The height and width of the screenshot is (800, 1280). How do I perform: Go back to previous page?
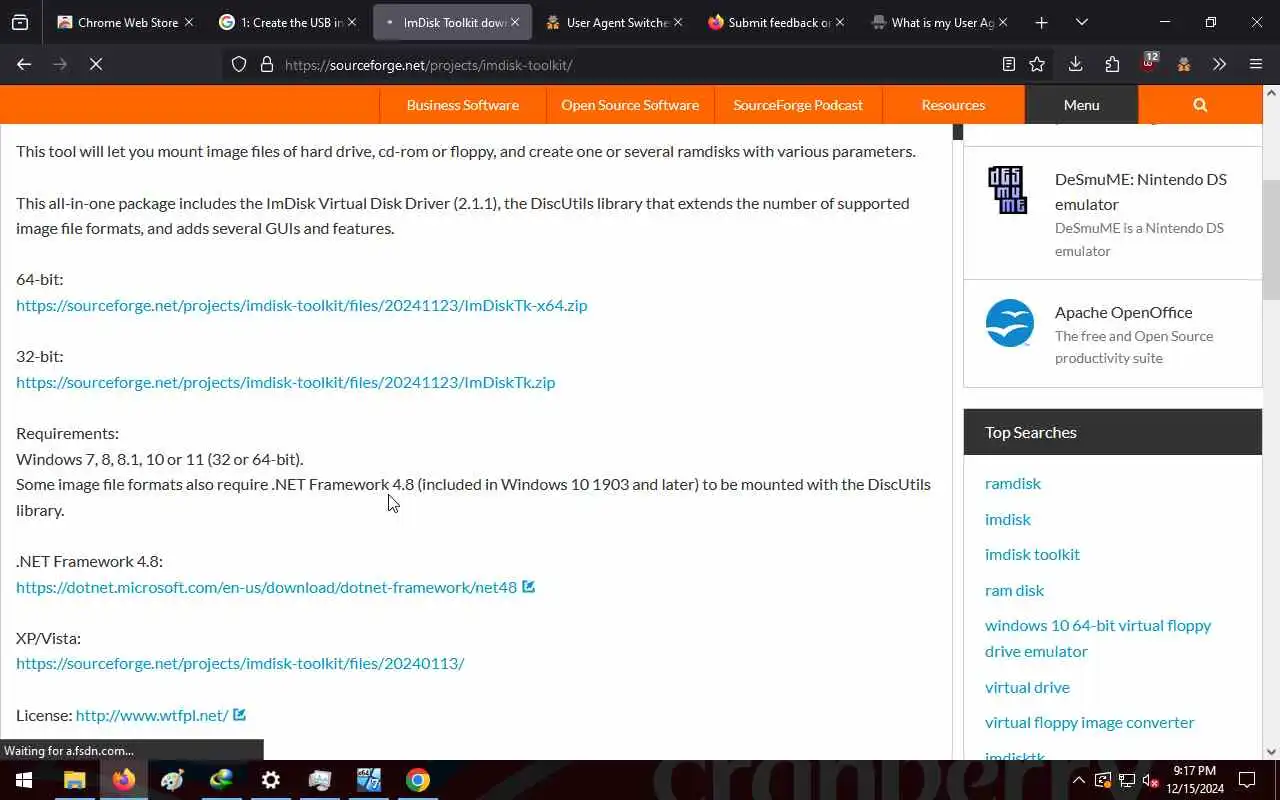(24, 64)
